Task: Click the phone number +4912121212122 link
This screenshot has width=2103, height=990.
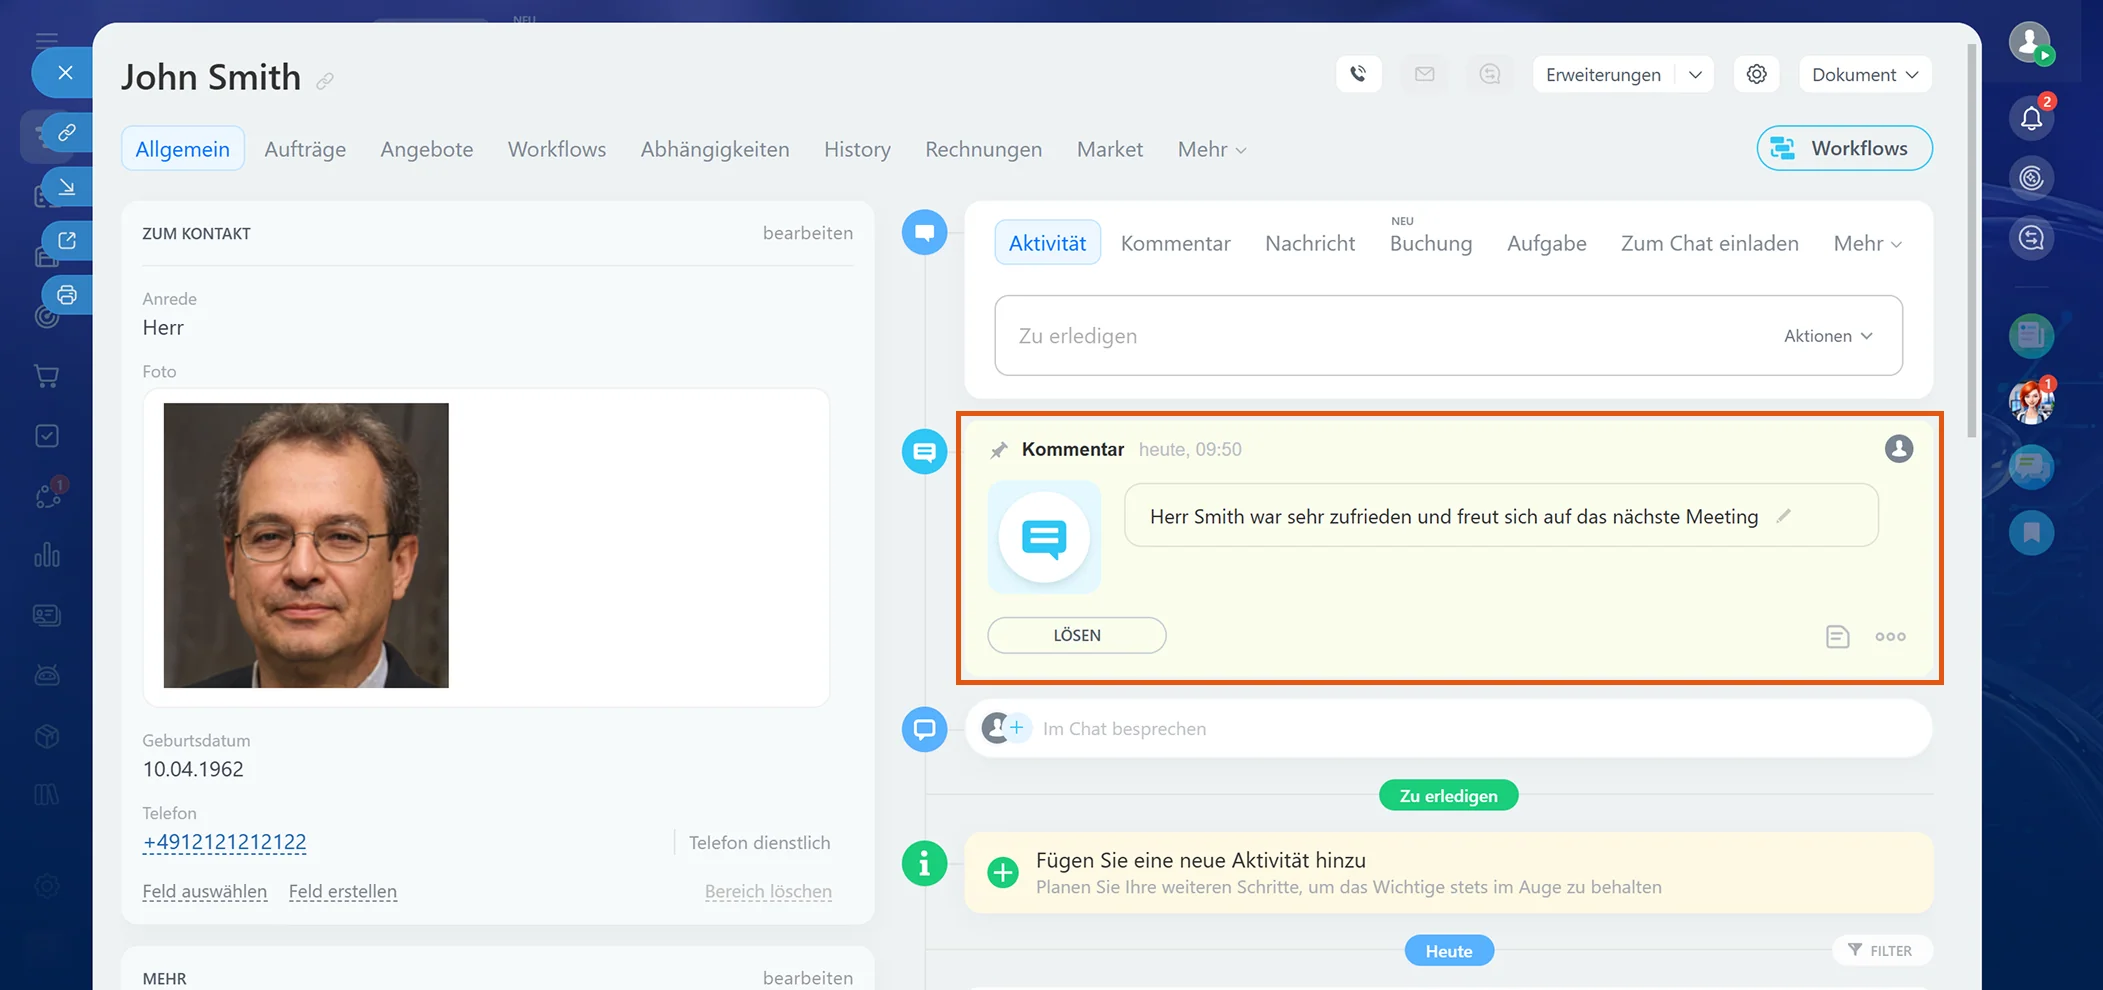Action: tap(225, 842)
